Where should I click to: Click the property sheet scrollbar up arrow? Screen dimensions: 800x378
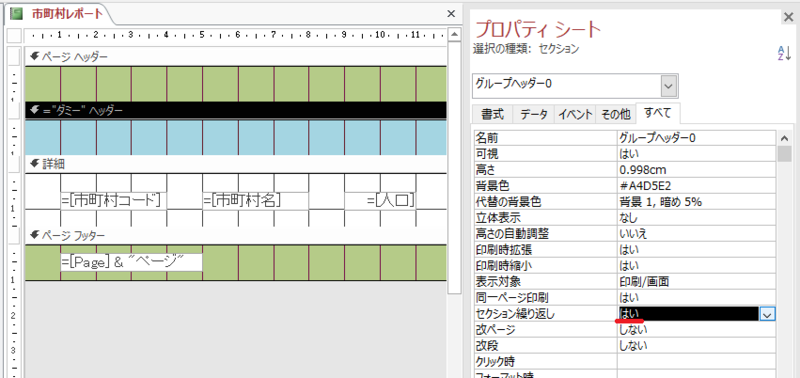pos(785,138)
